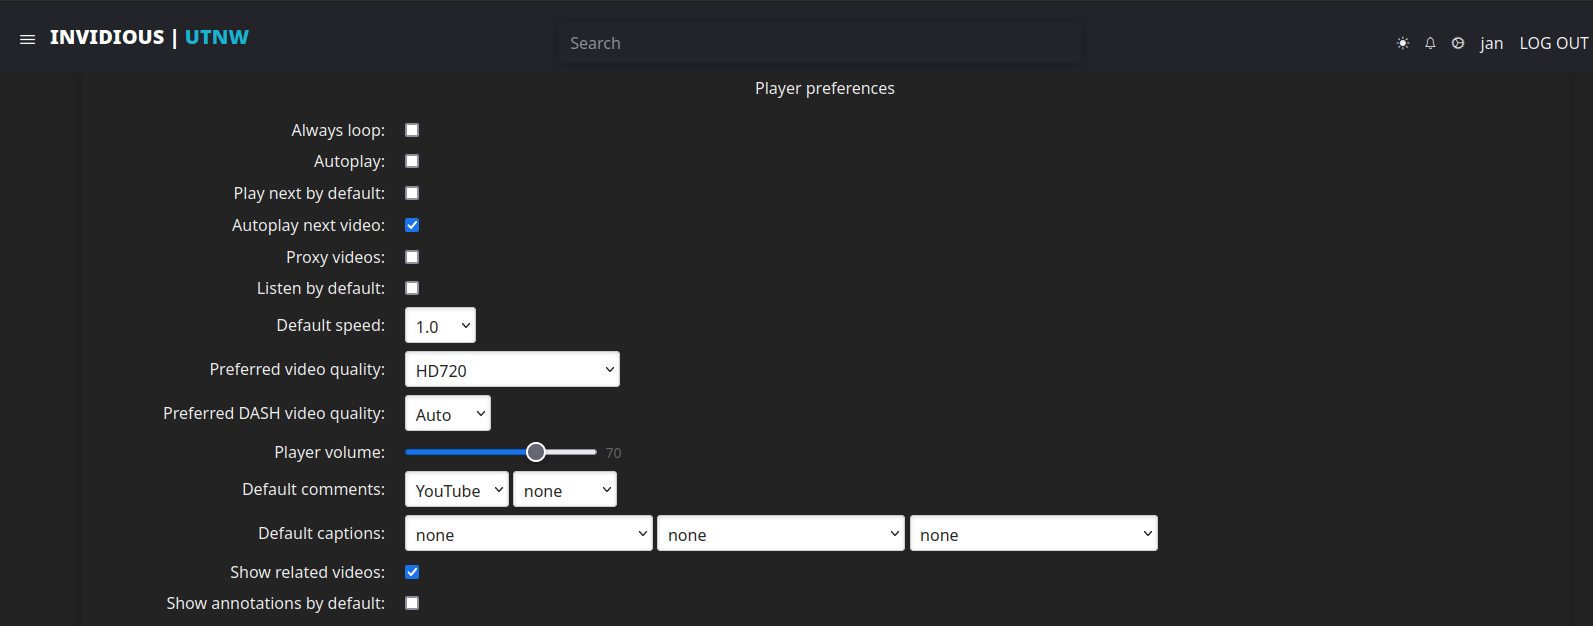Enable the Autoplay checkbox
The image size is (1593, 626).
pyautogui.click(x=412, y=161)
